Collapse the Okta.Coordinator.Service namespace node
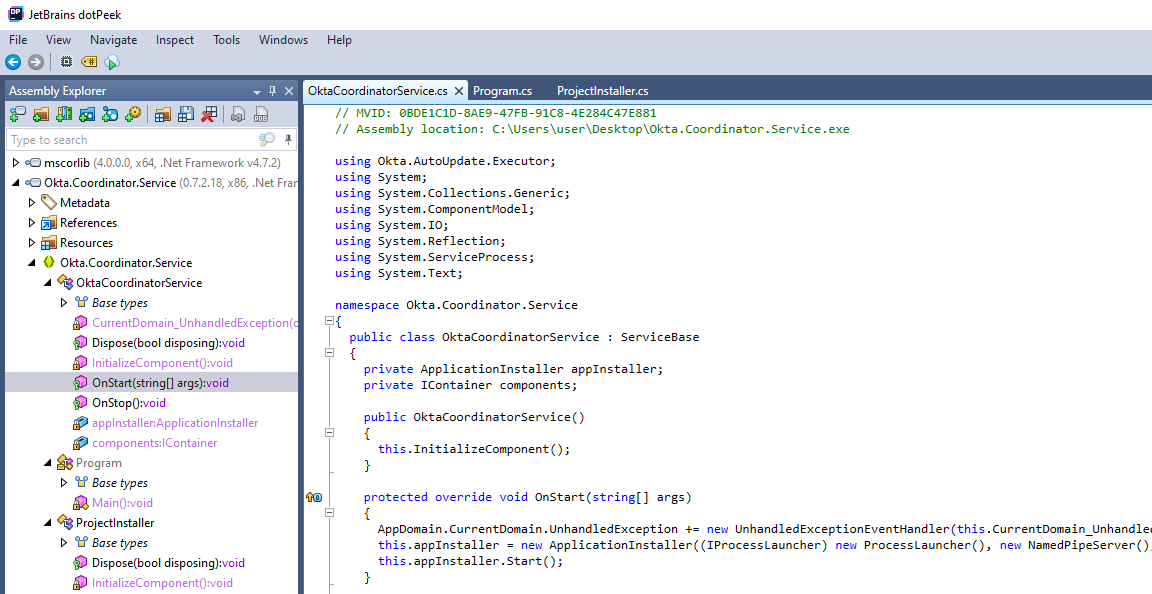This screenshot has height=594, width=1152. [32, 262]
